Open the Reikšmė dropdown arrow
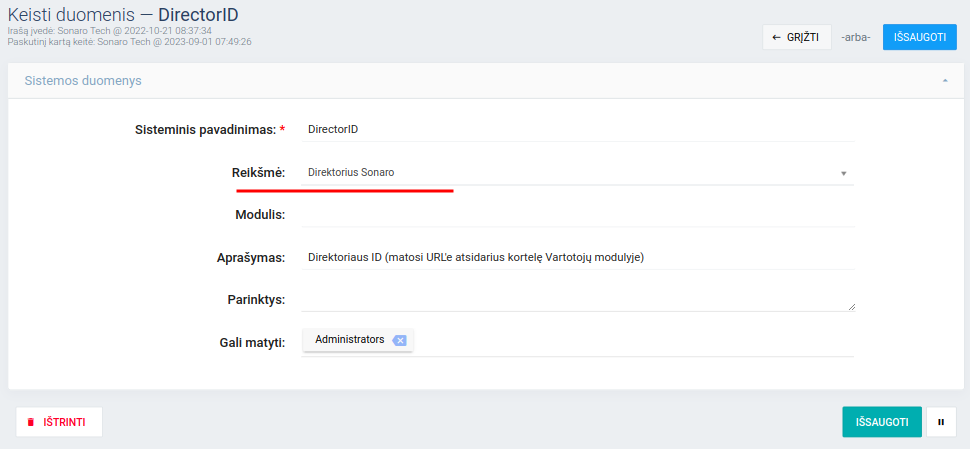Screen dimensions: 970x449 coord(843,173)
